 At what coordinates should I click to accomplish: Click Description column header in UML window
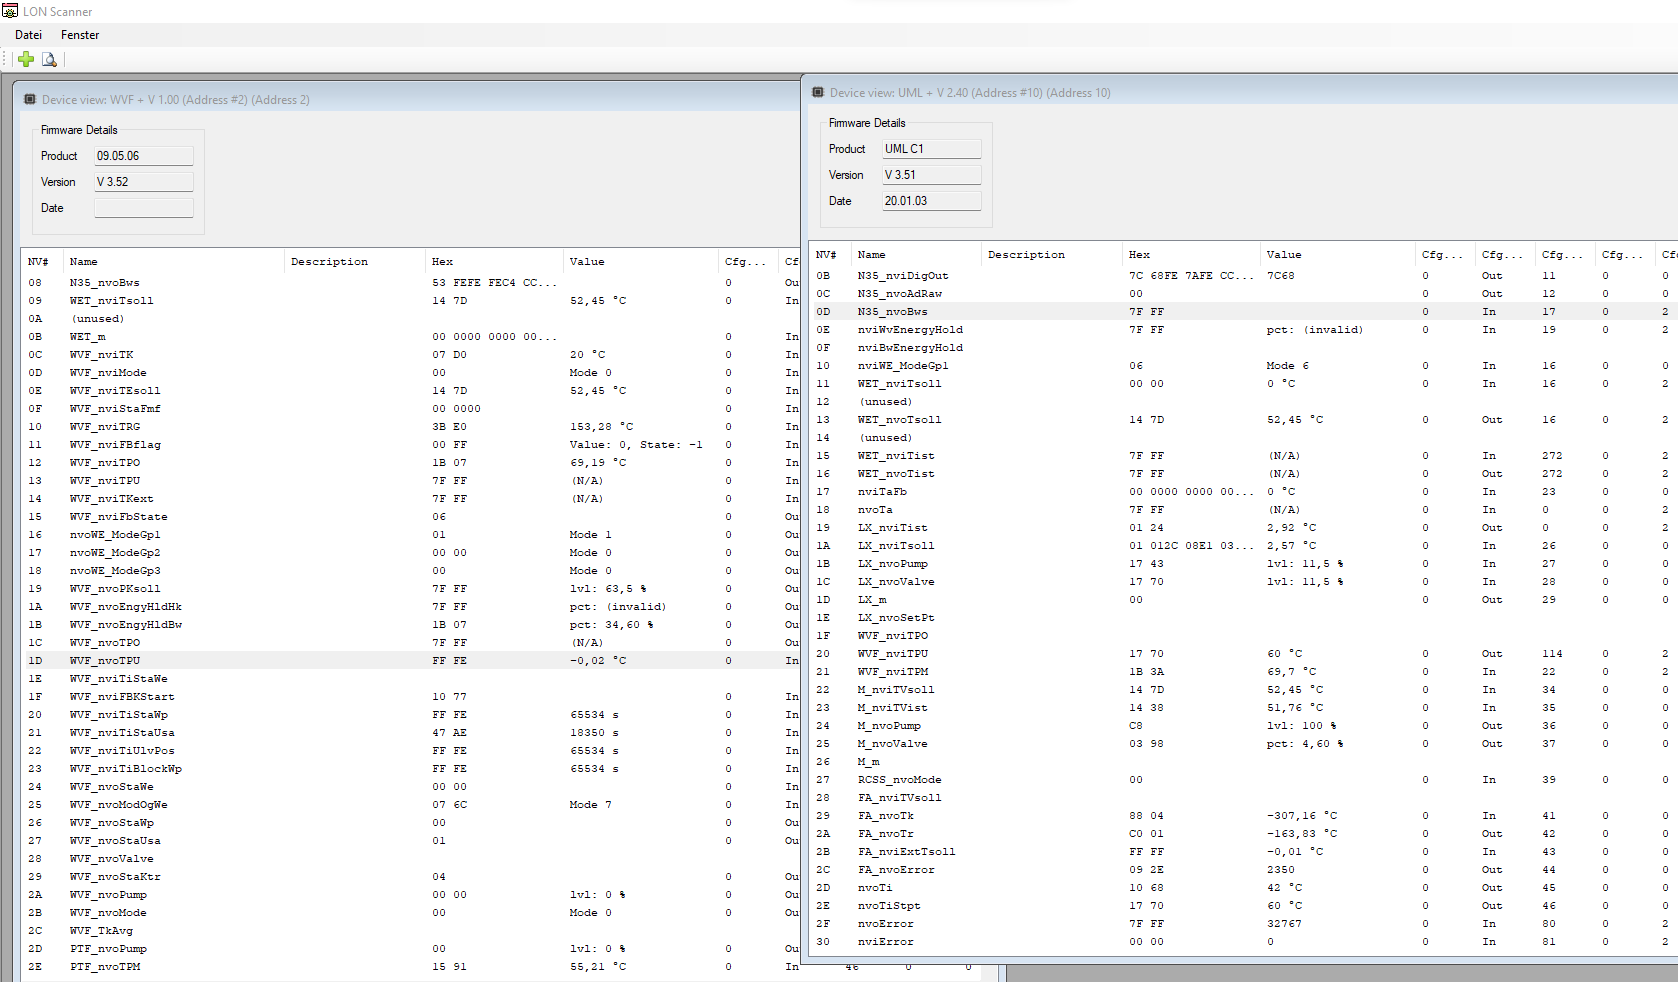click(1053, 255)
